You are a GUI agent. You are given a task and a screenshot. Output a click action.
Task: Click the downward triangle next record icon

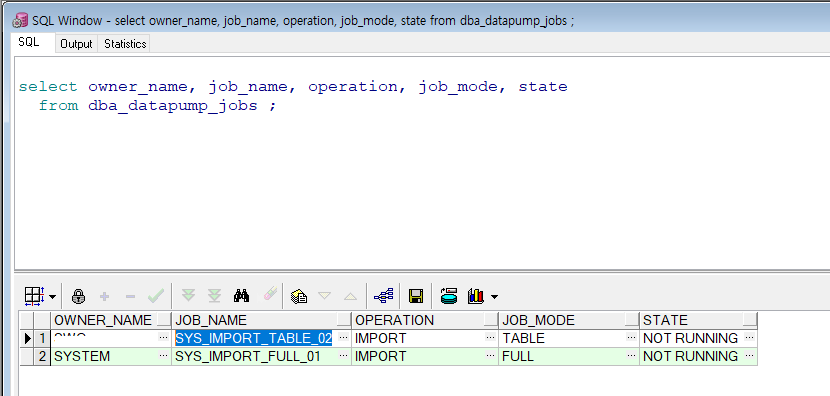tap(324, 296)
